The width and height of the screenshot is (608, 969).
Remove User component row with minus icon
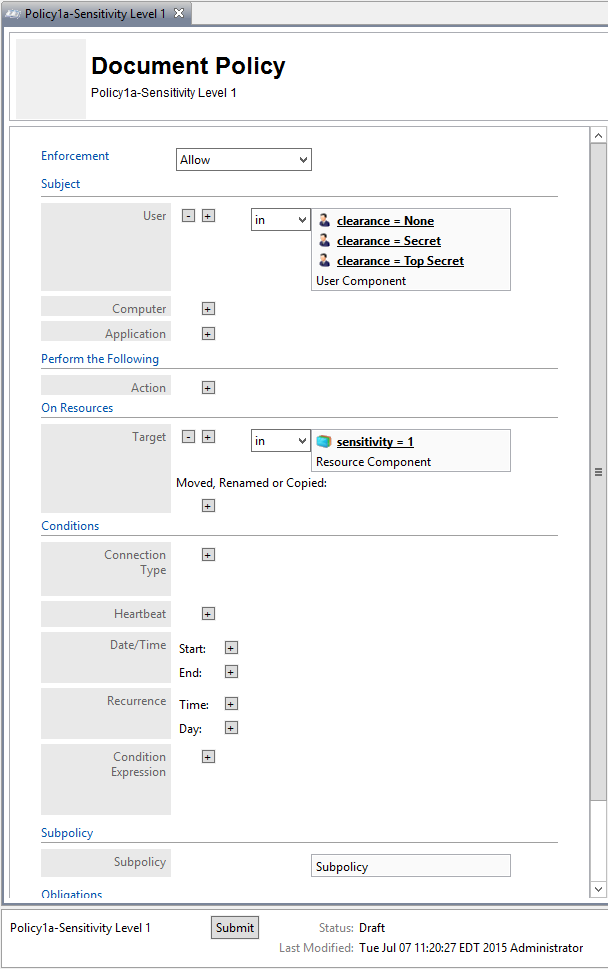pyautogui.click(x=188, y=216)
